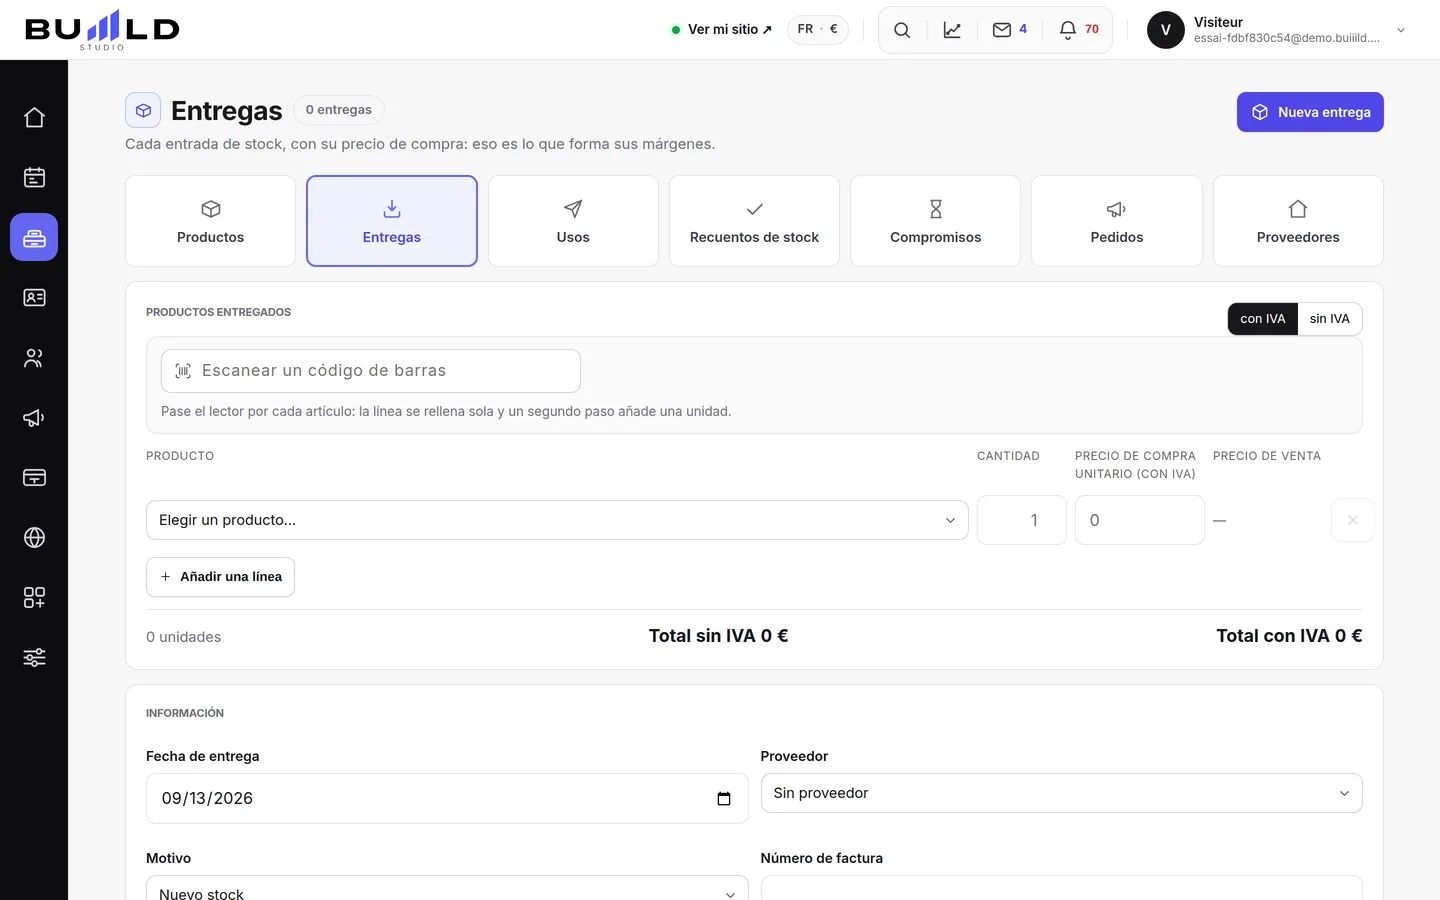Screen dimensions: 1440x900
Task: Go to the Productos tab
Action: coord(210,221)
